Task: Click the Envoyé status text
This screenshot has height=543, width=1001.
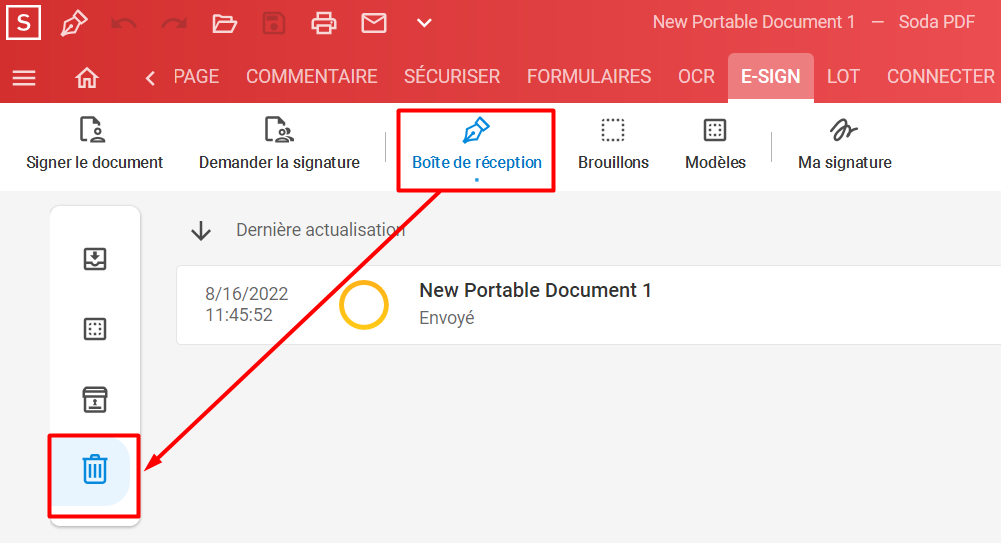Action: coord(447,318)
